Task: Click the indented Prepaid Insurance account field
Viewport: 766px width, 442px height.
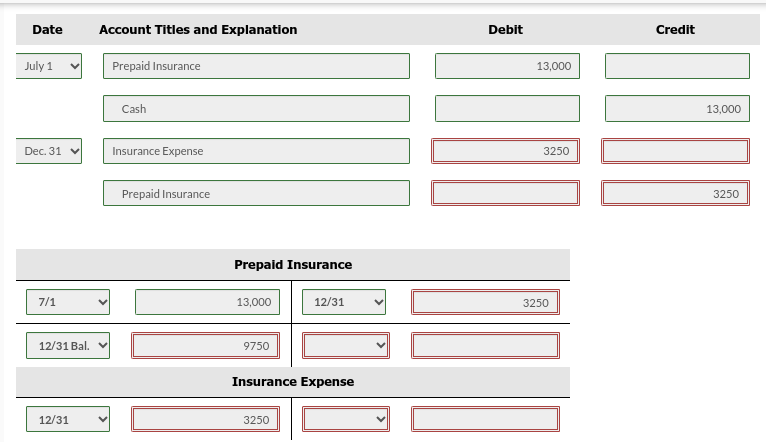Action: click(x=256, y=193)
